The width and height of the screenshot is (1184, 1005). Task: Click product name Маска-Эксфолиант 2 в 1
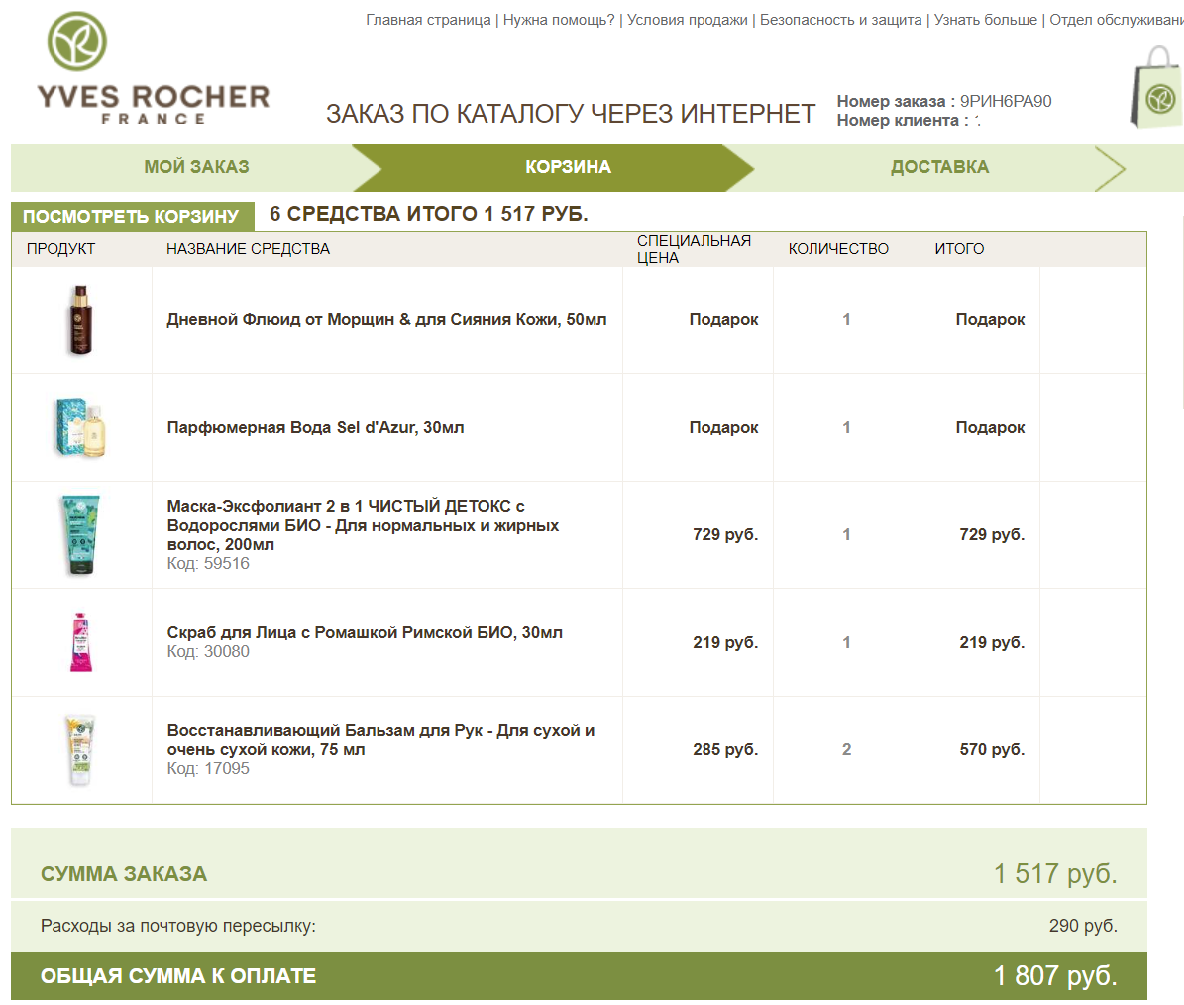362,525
